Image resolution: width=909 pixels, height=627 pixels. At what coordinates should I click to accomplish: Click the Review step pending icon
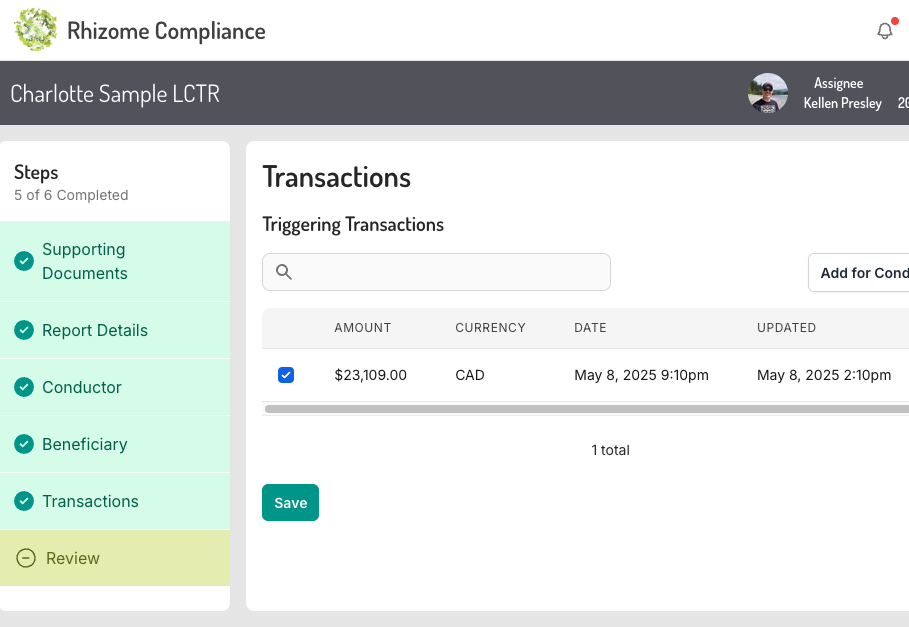(27, 558)
